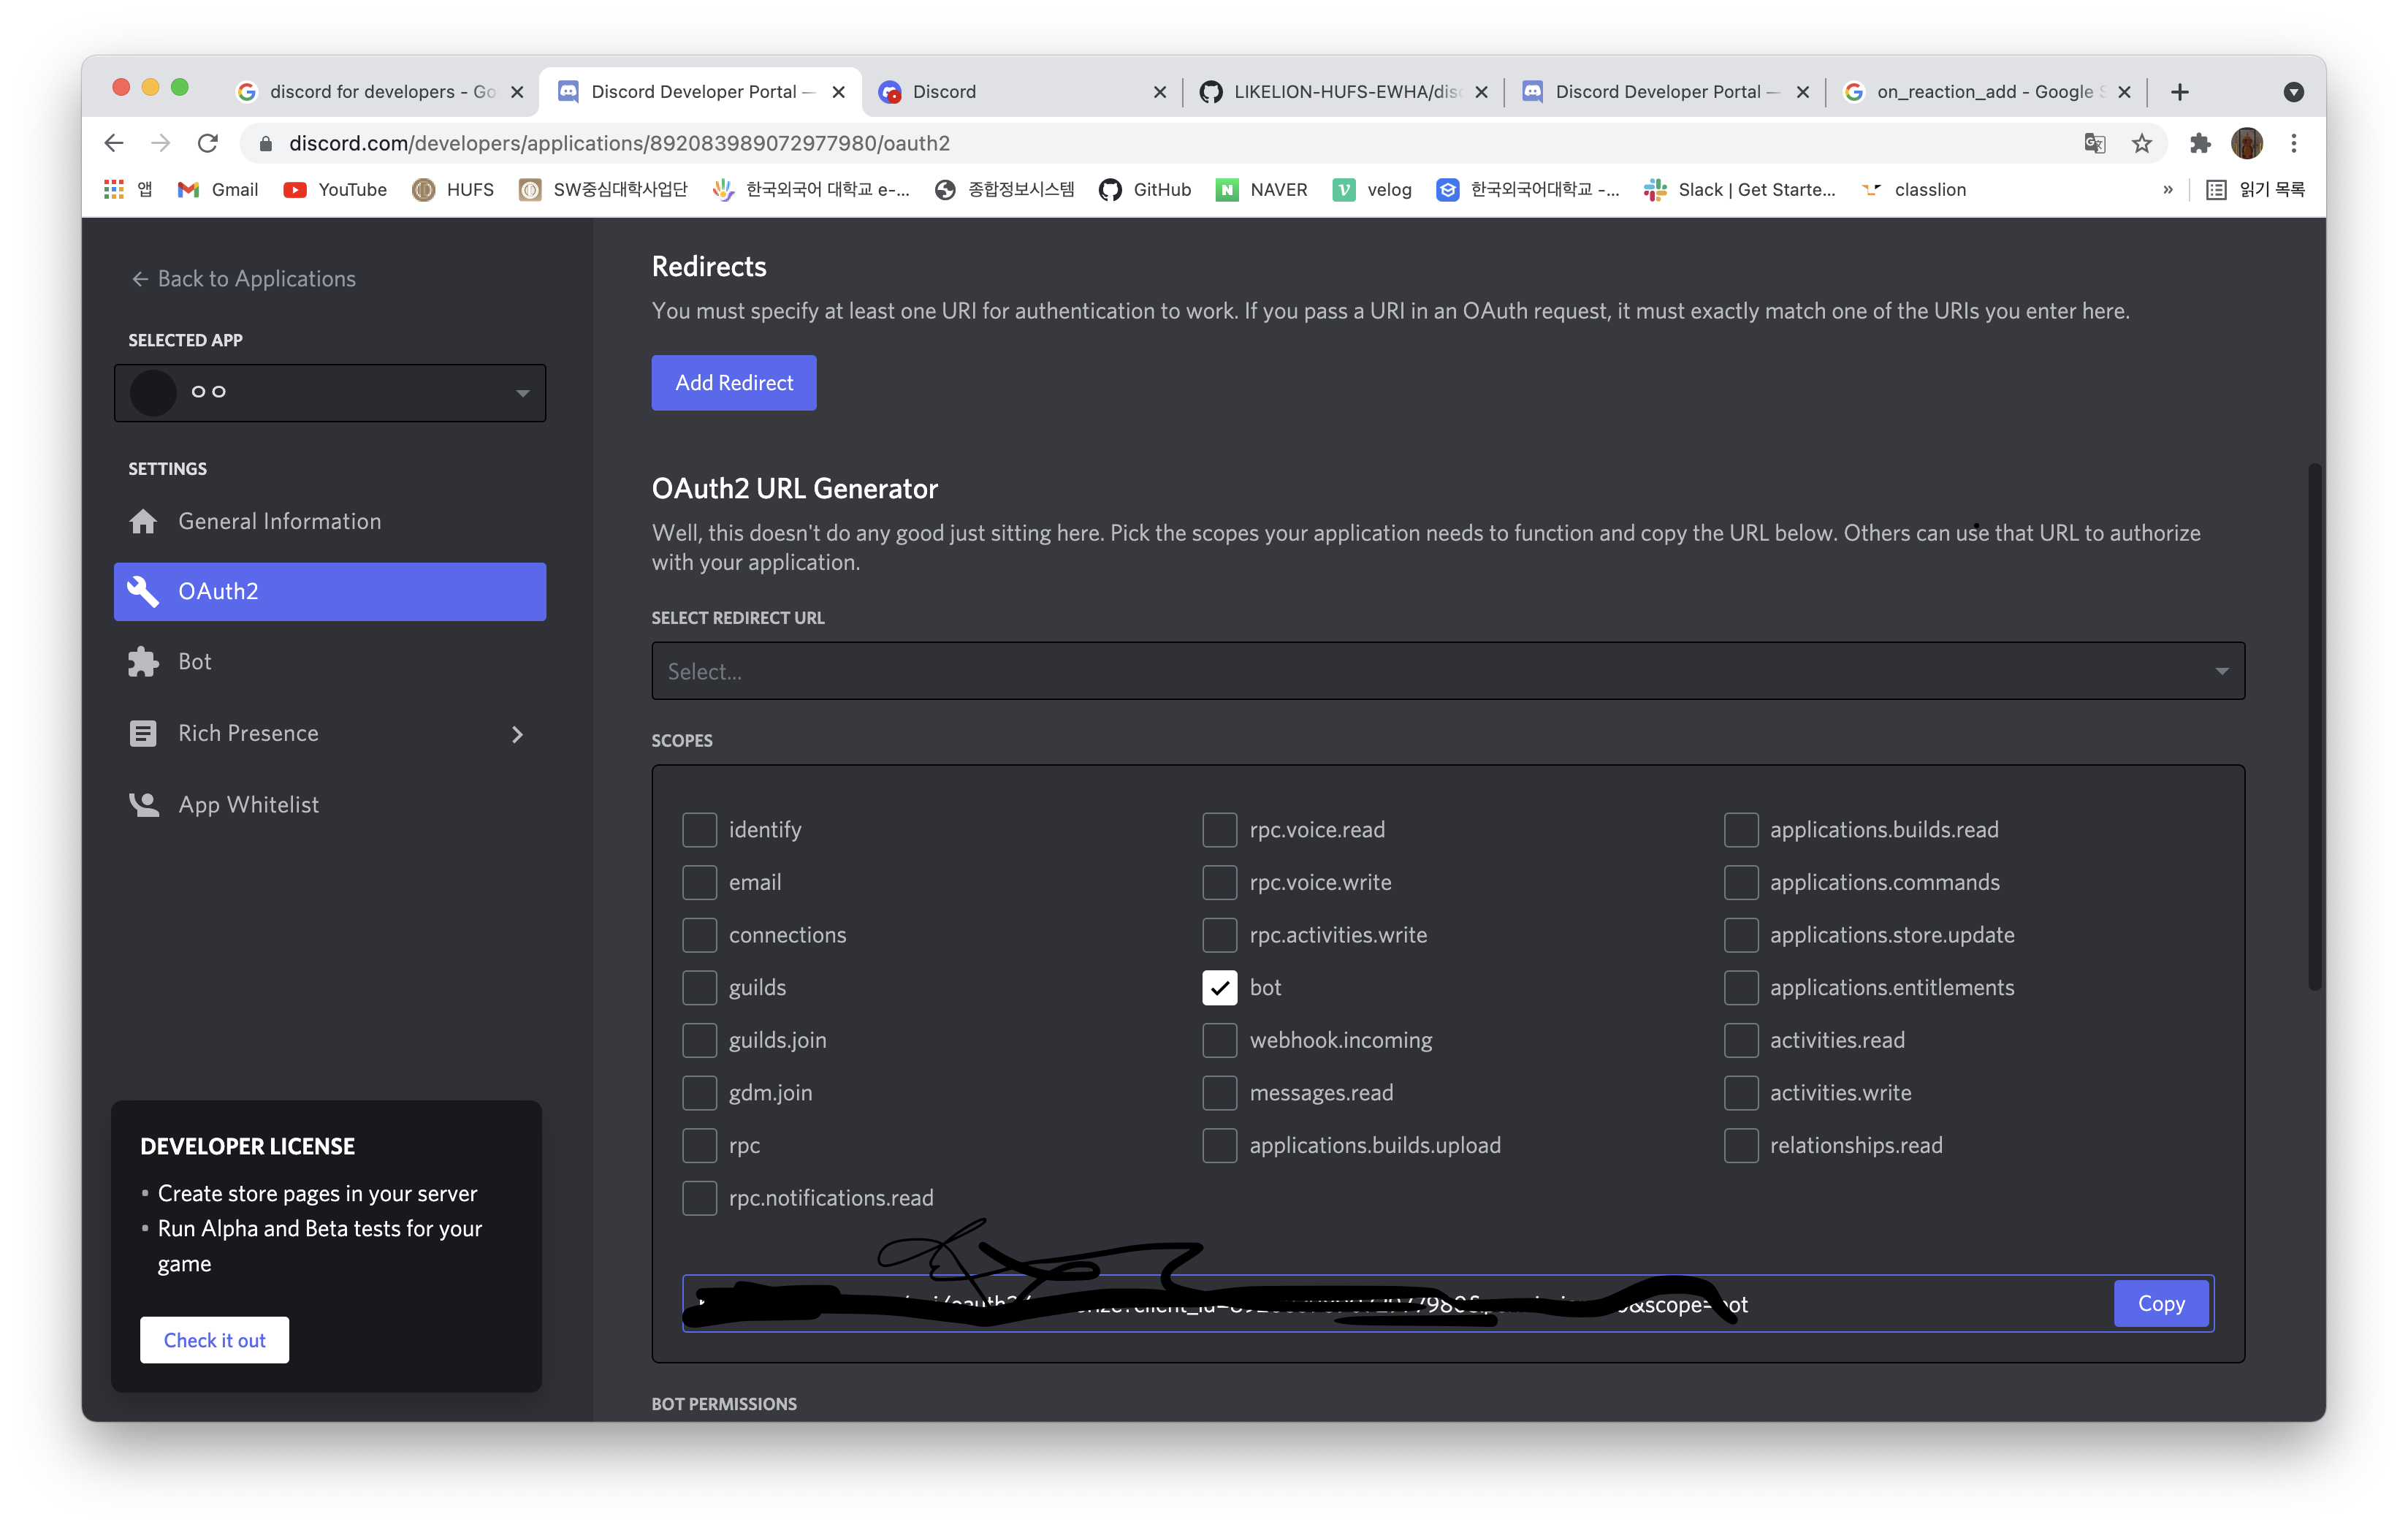Open App Whitelist via its sidebar icon
This screenshot has height=1530, width=2408.
(143, 804)
